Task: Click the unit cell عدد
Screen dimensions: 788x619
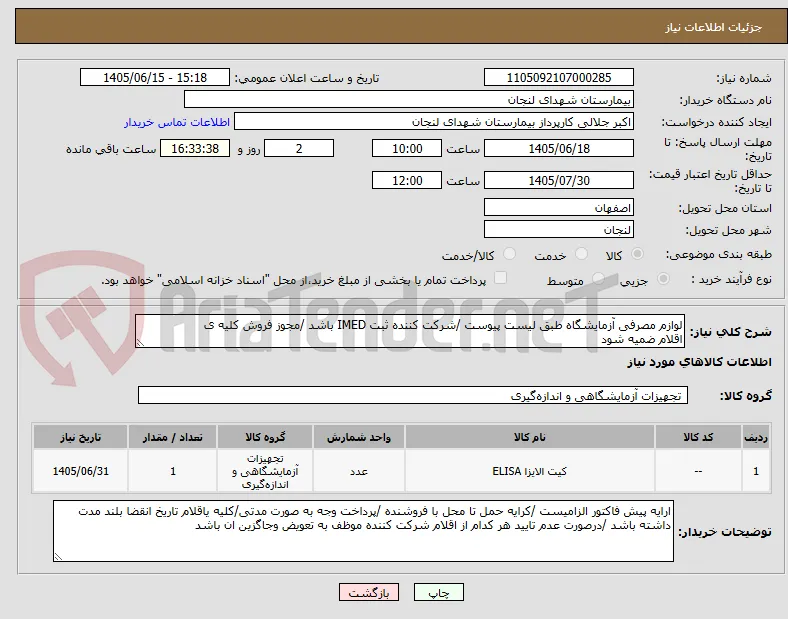Action: point(359,471)
